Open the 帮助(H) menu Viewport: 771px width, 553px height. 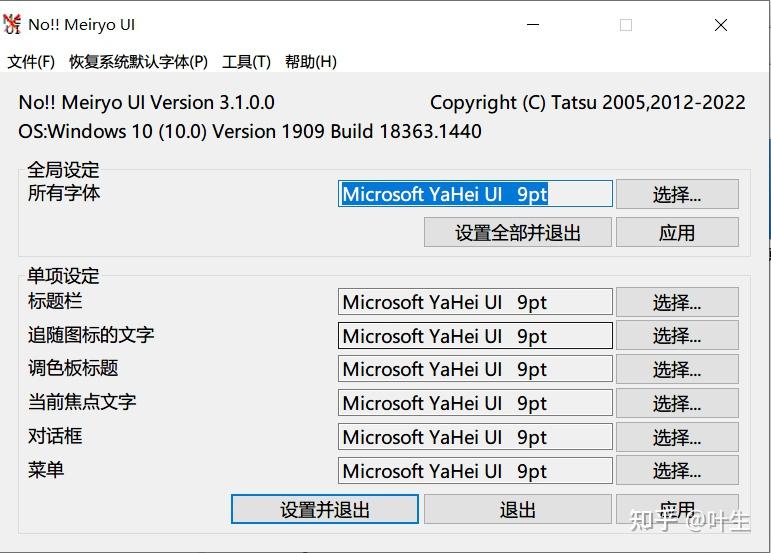tap(310, 62)
